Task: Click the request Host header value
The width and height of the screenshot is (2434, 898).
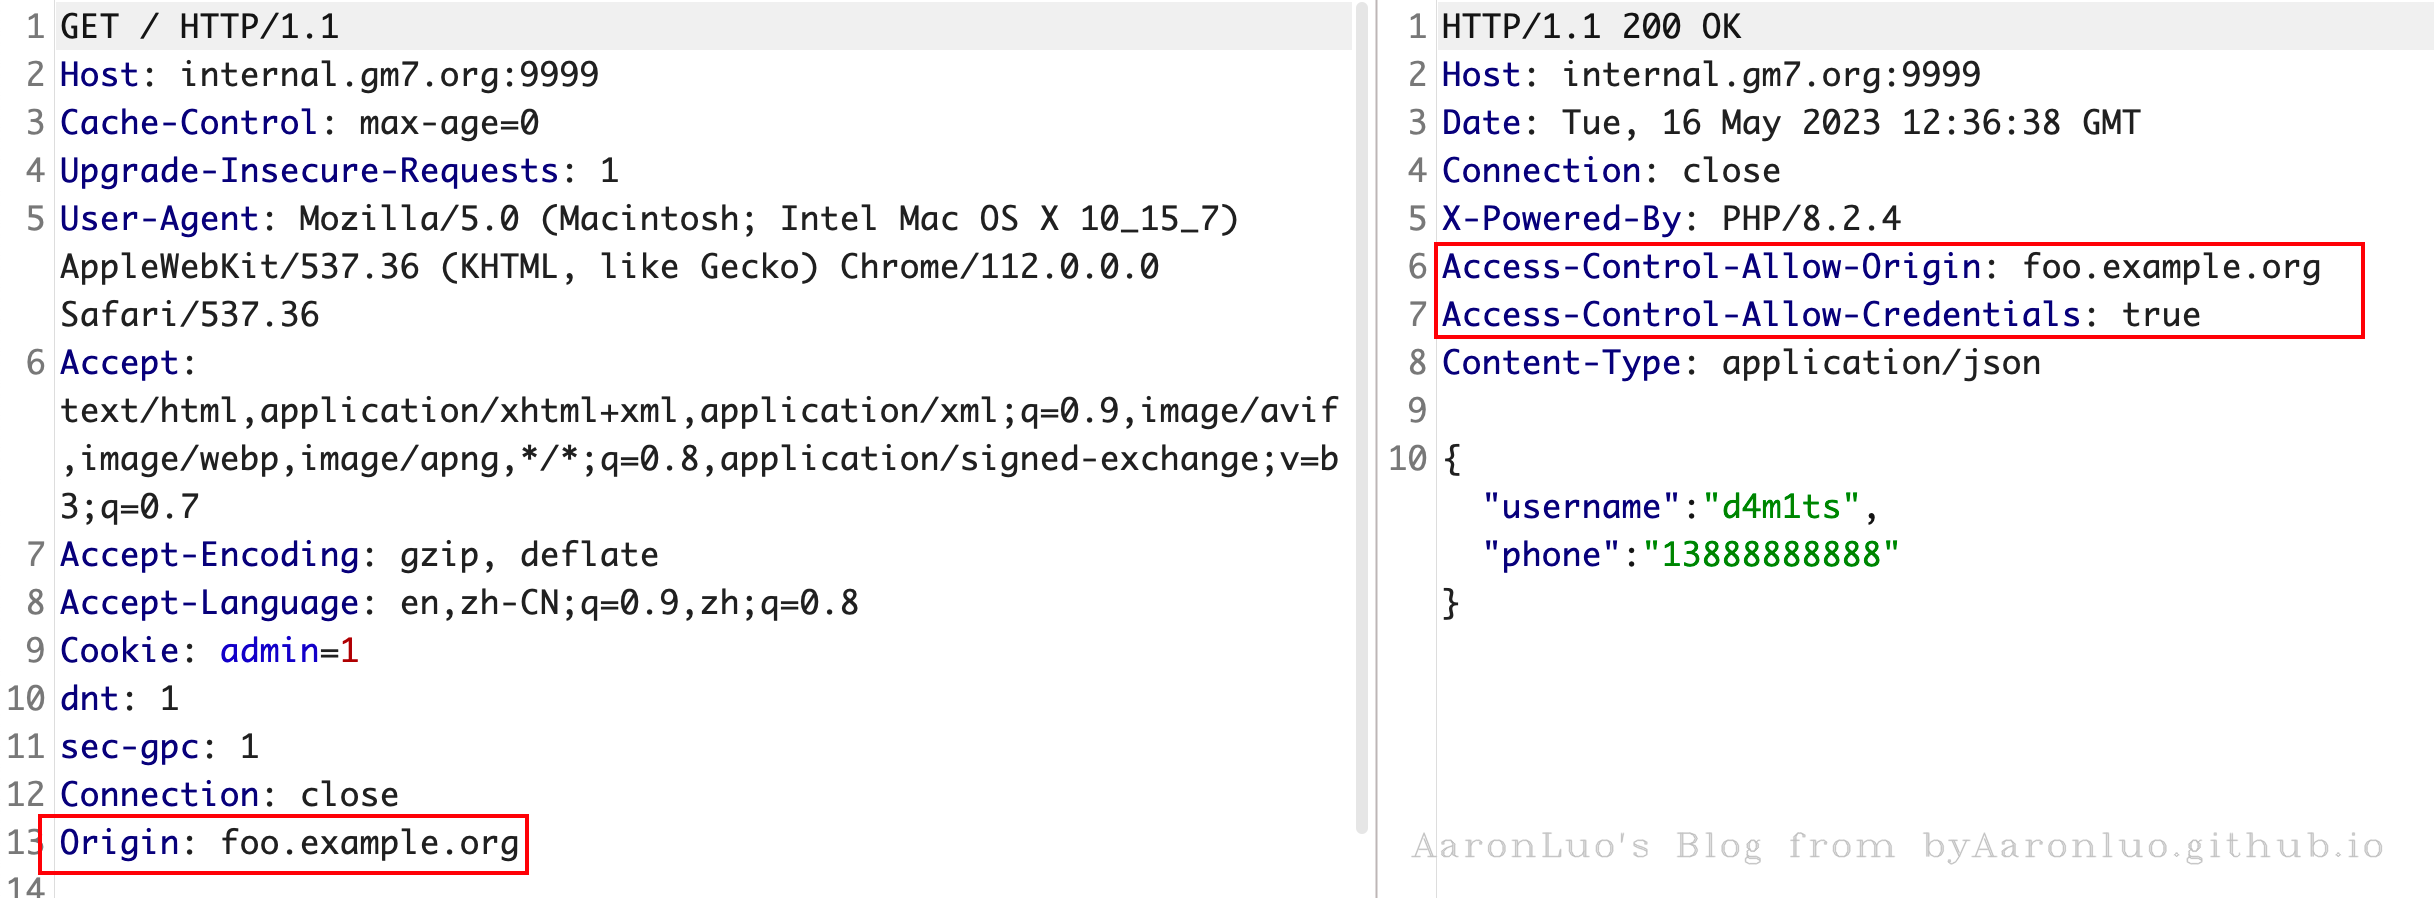Action: (388, 75)
